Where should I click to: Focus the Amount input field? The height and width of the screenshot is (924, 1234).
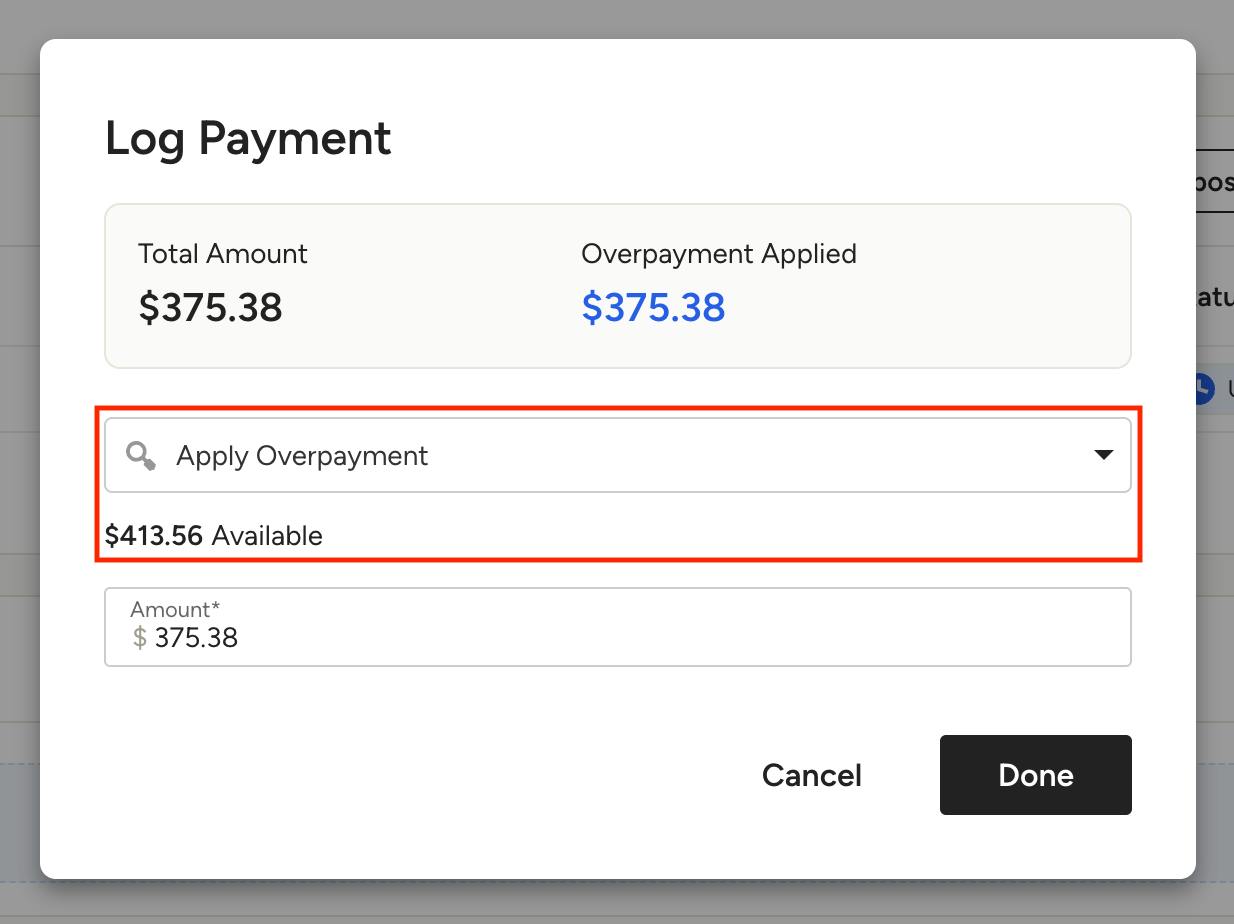tap(618, 627)
